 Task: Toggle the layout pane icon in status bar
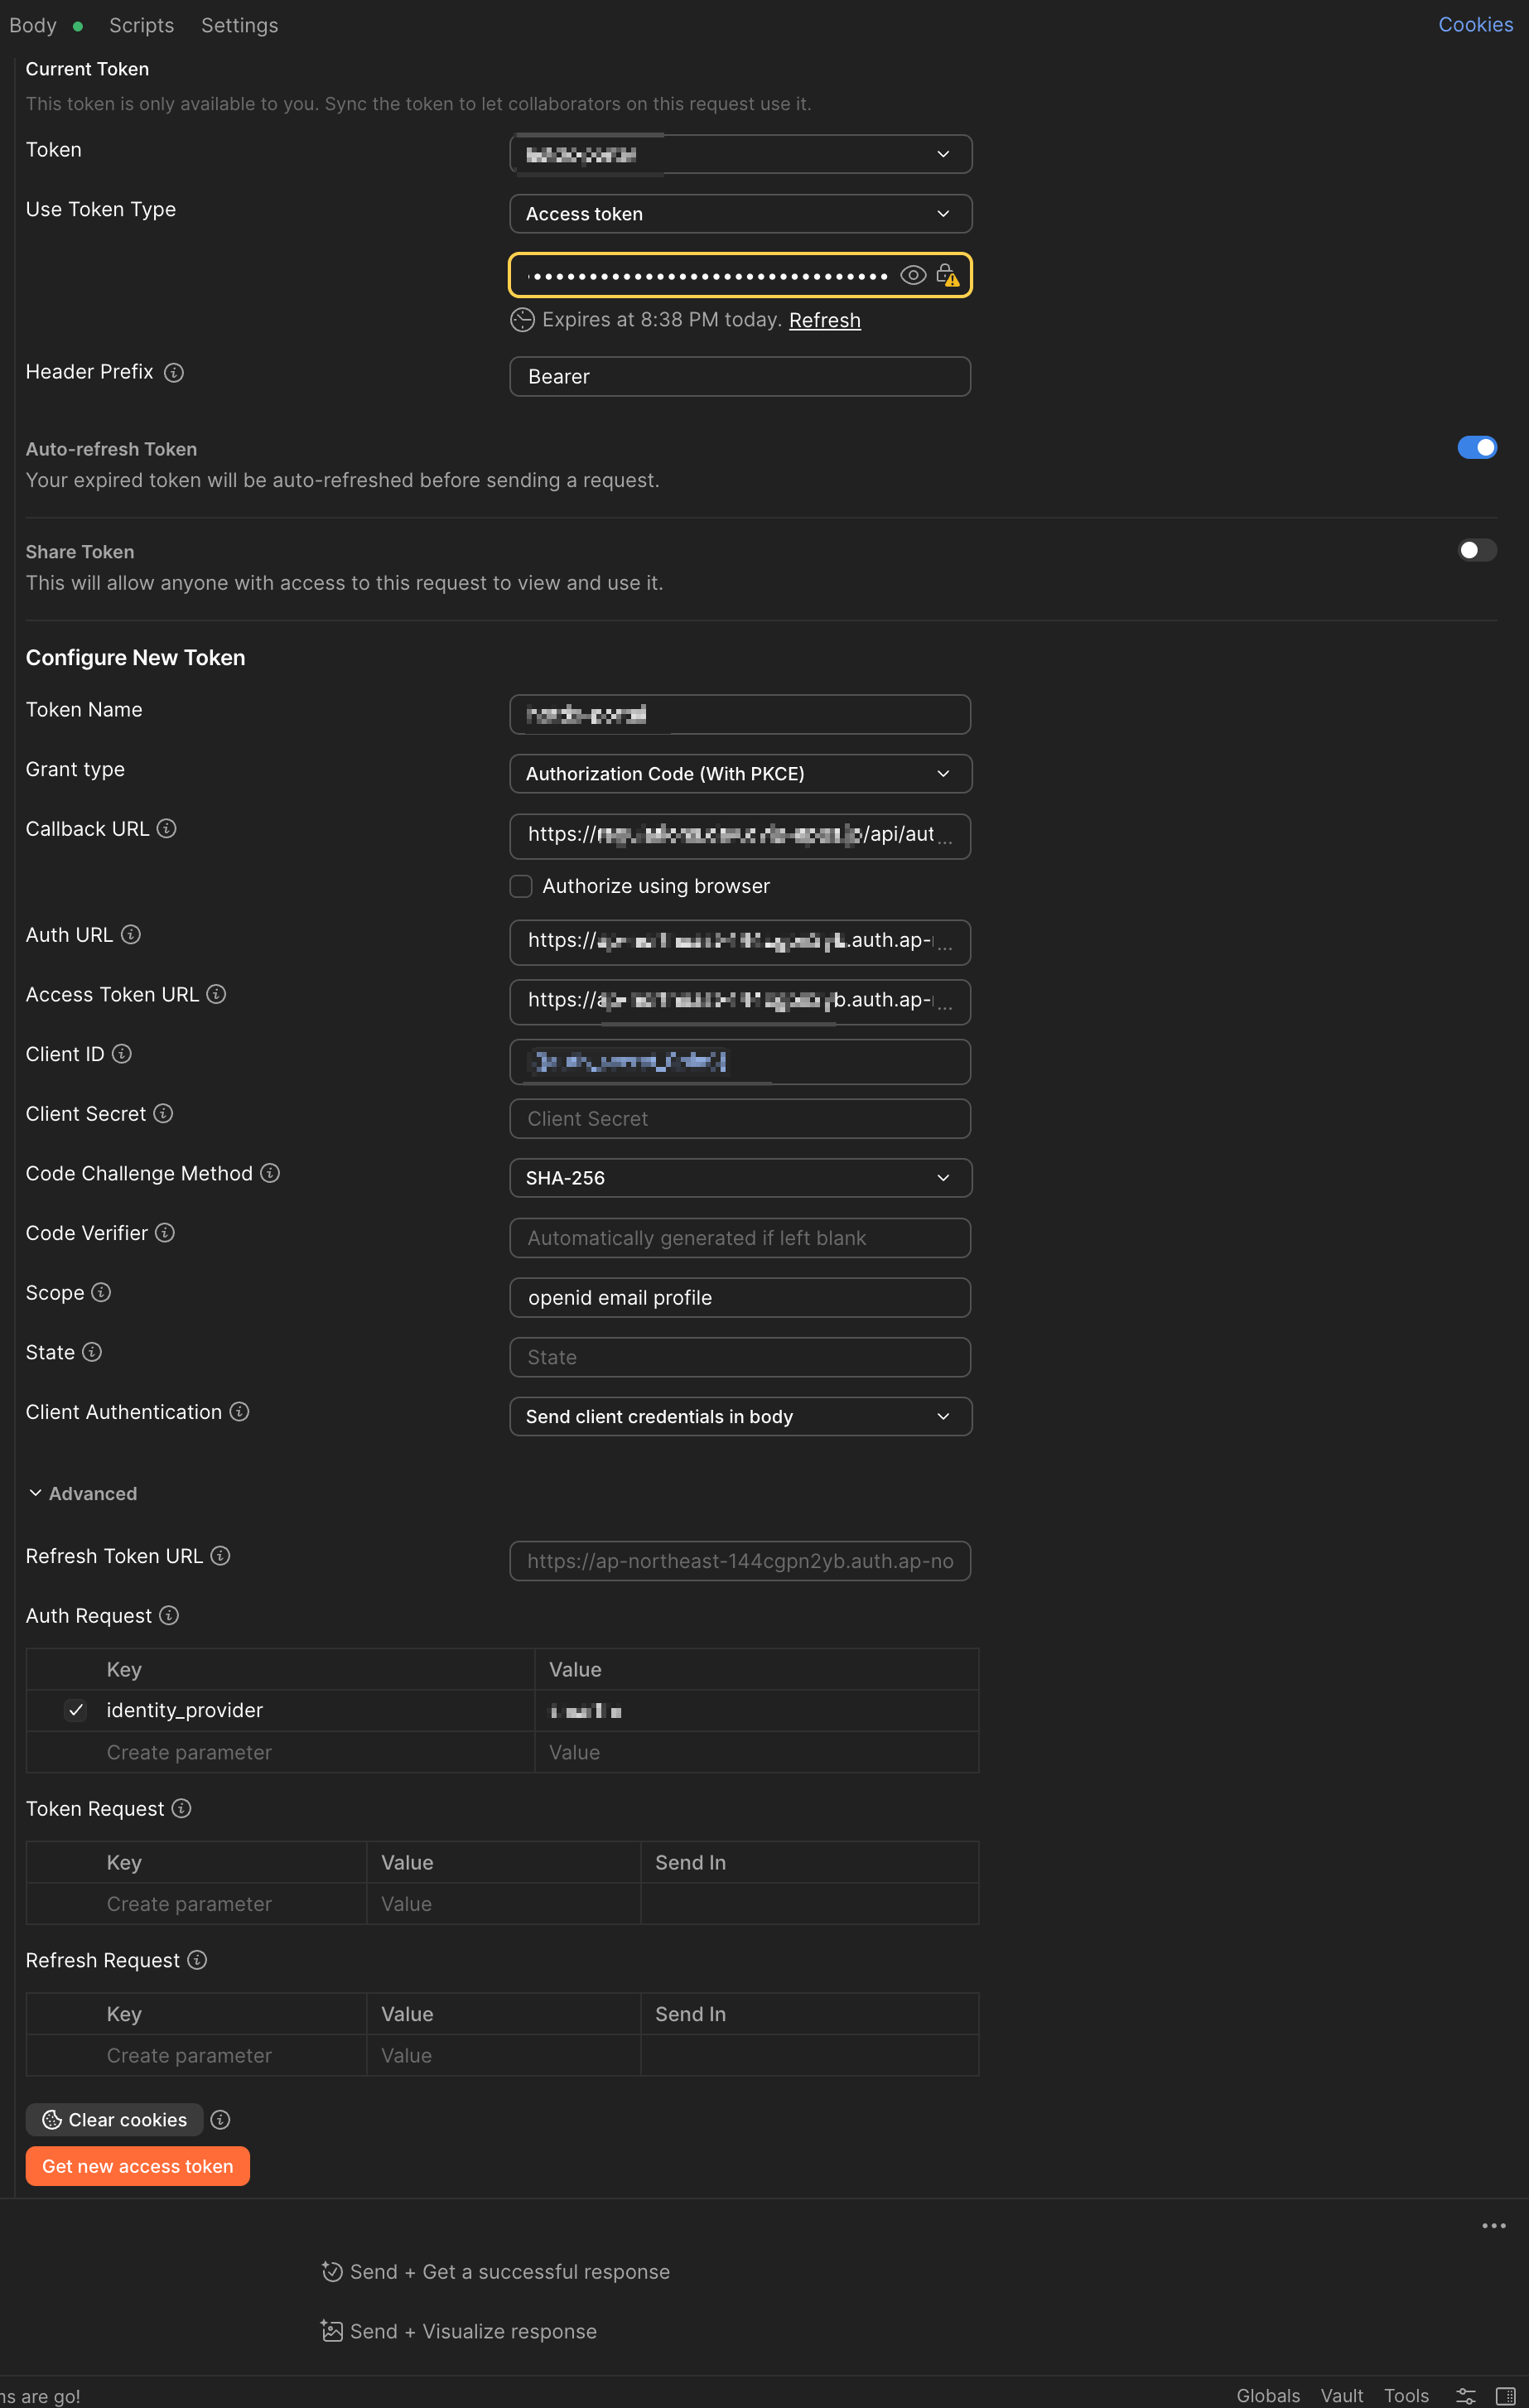point(1504,2395)
